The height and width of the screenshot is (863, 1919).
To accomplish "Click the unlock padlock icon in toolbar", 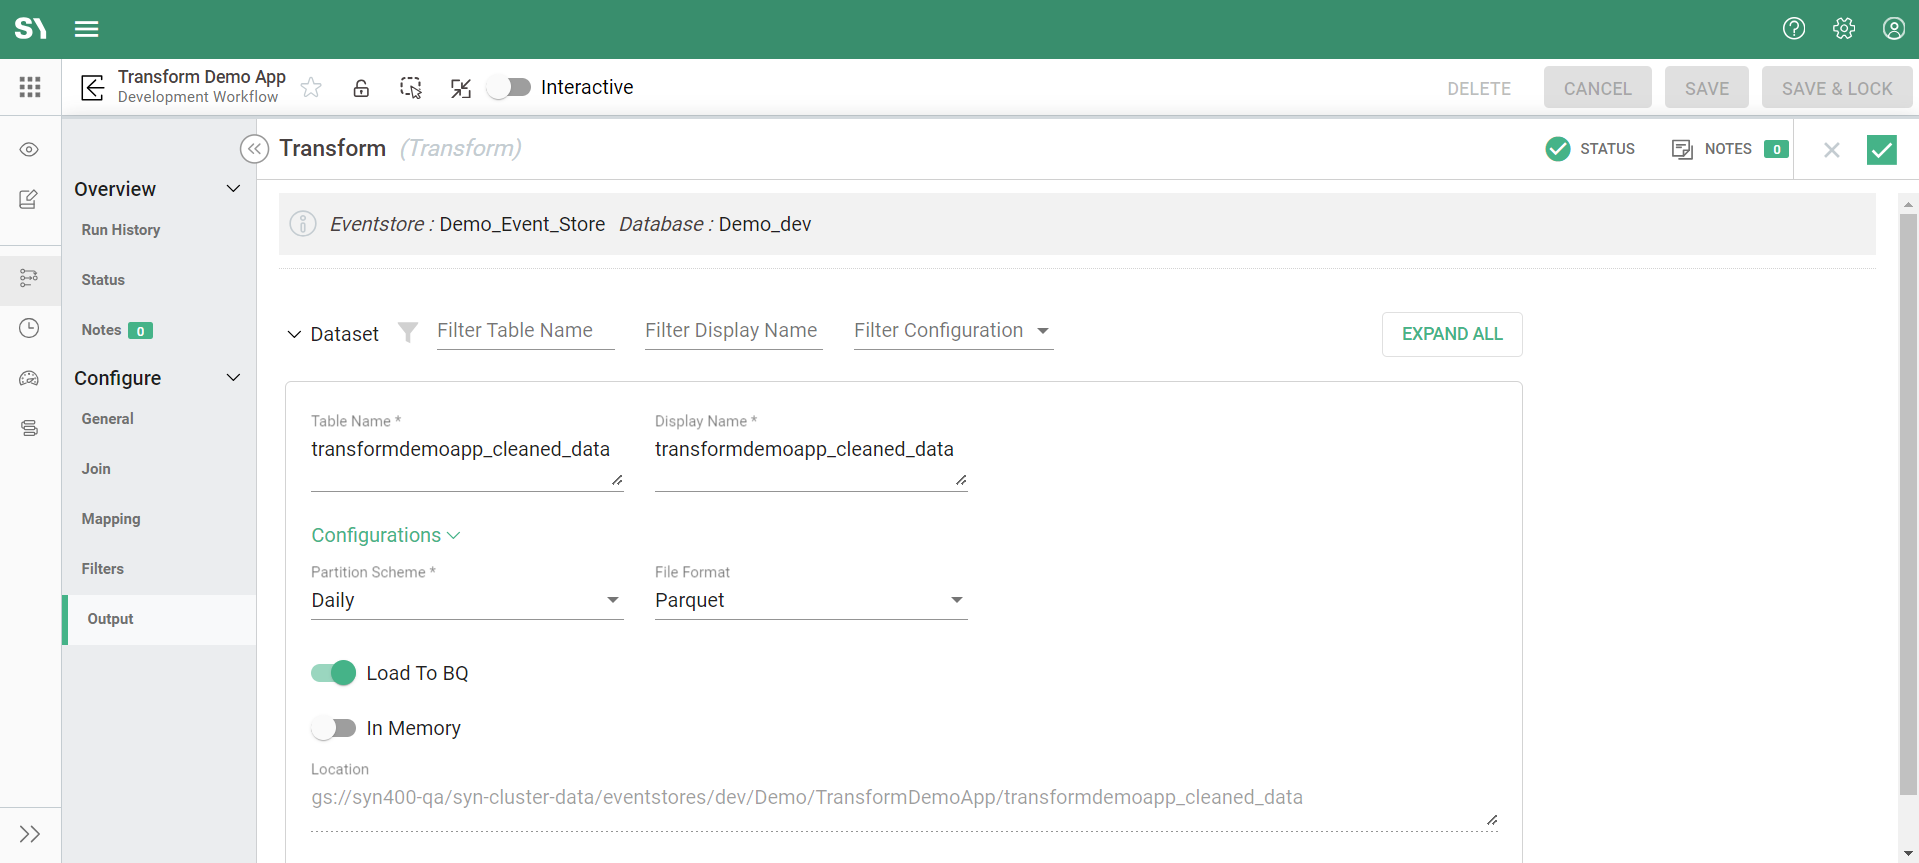I will coord(361,88).
